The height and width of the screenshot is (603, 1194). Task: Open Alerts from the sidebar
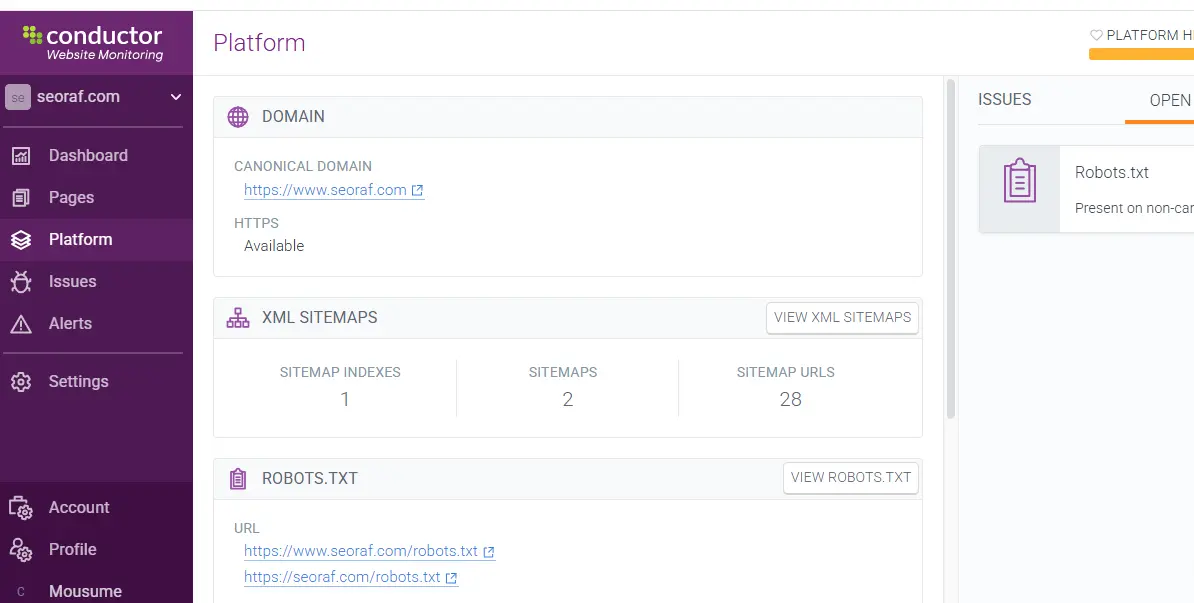tap(70, 323)
